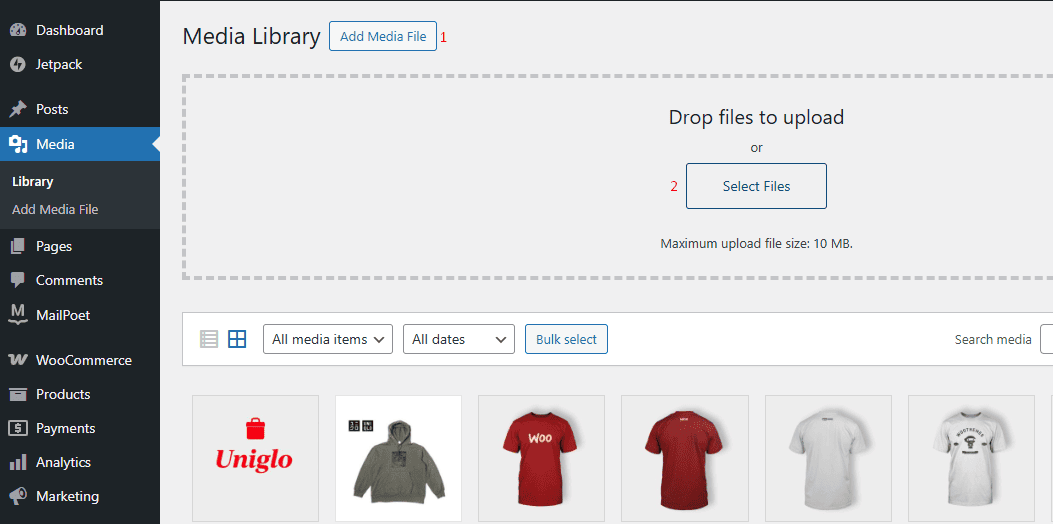Select the Uniglo logo thumbnail
Image resolution: width=1053 pixels, height=524 pixels.
point(255,458)
